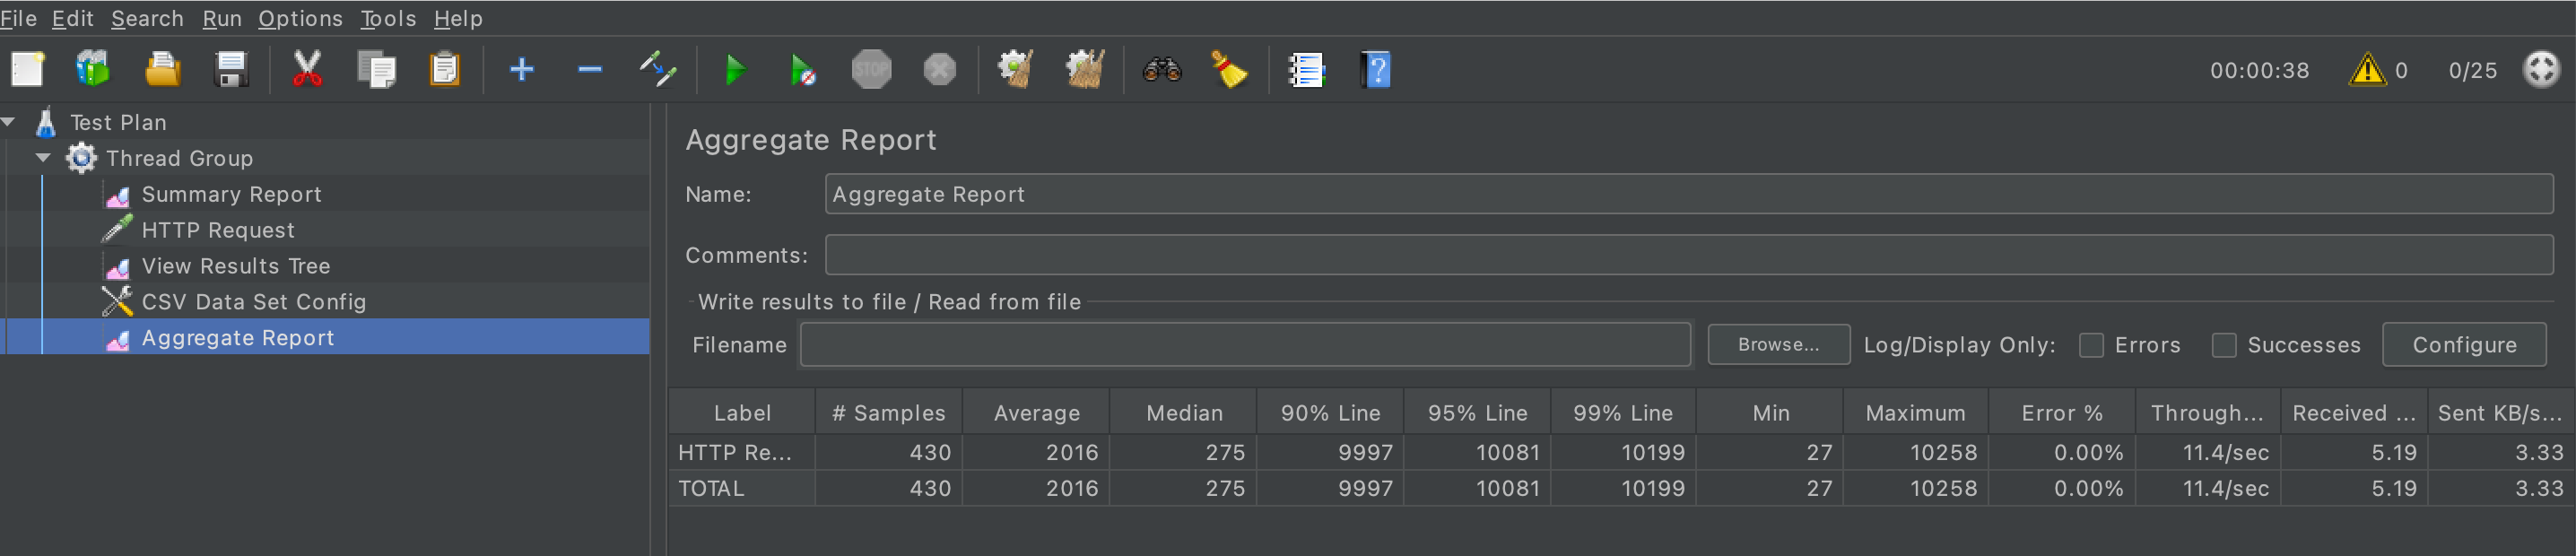This screenshot has width=2576, height=556.
Task: Open the Options menu
Action: [x=300, y=18]
